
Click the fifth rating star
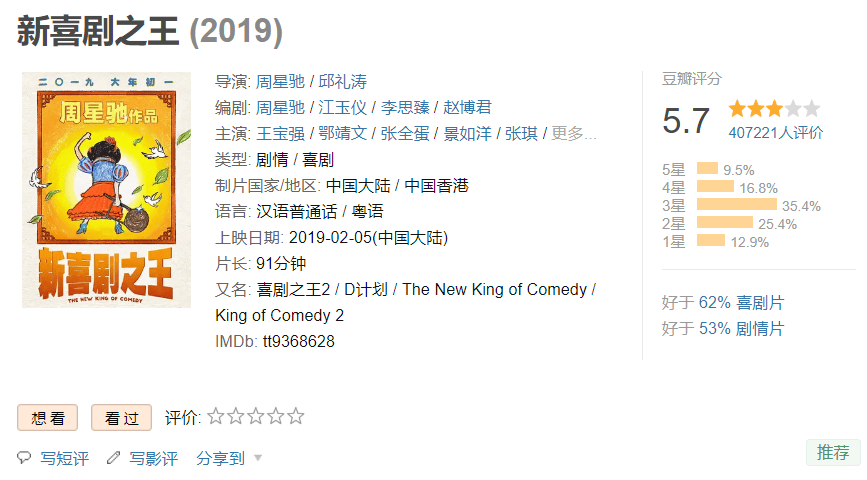[295, 417]
